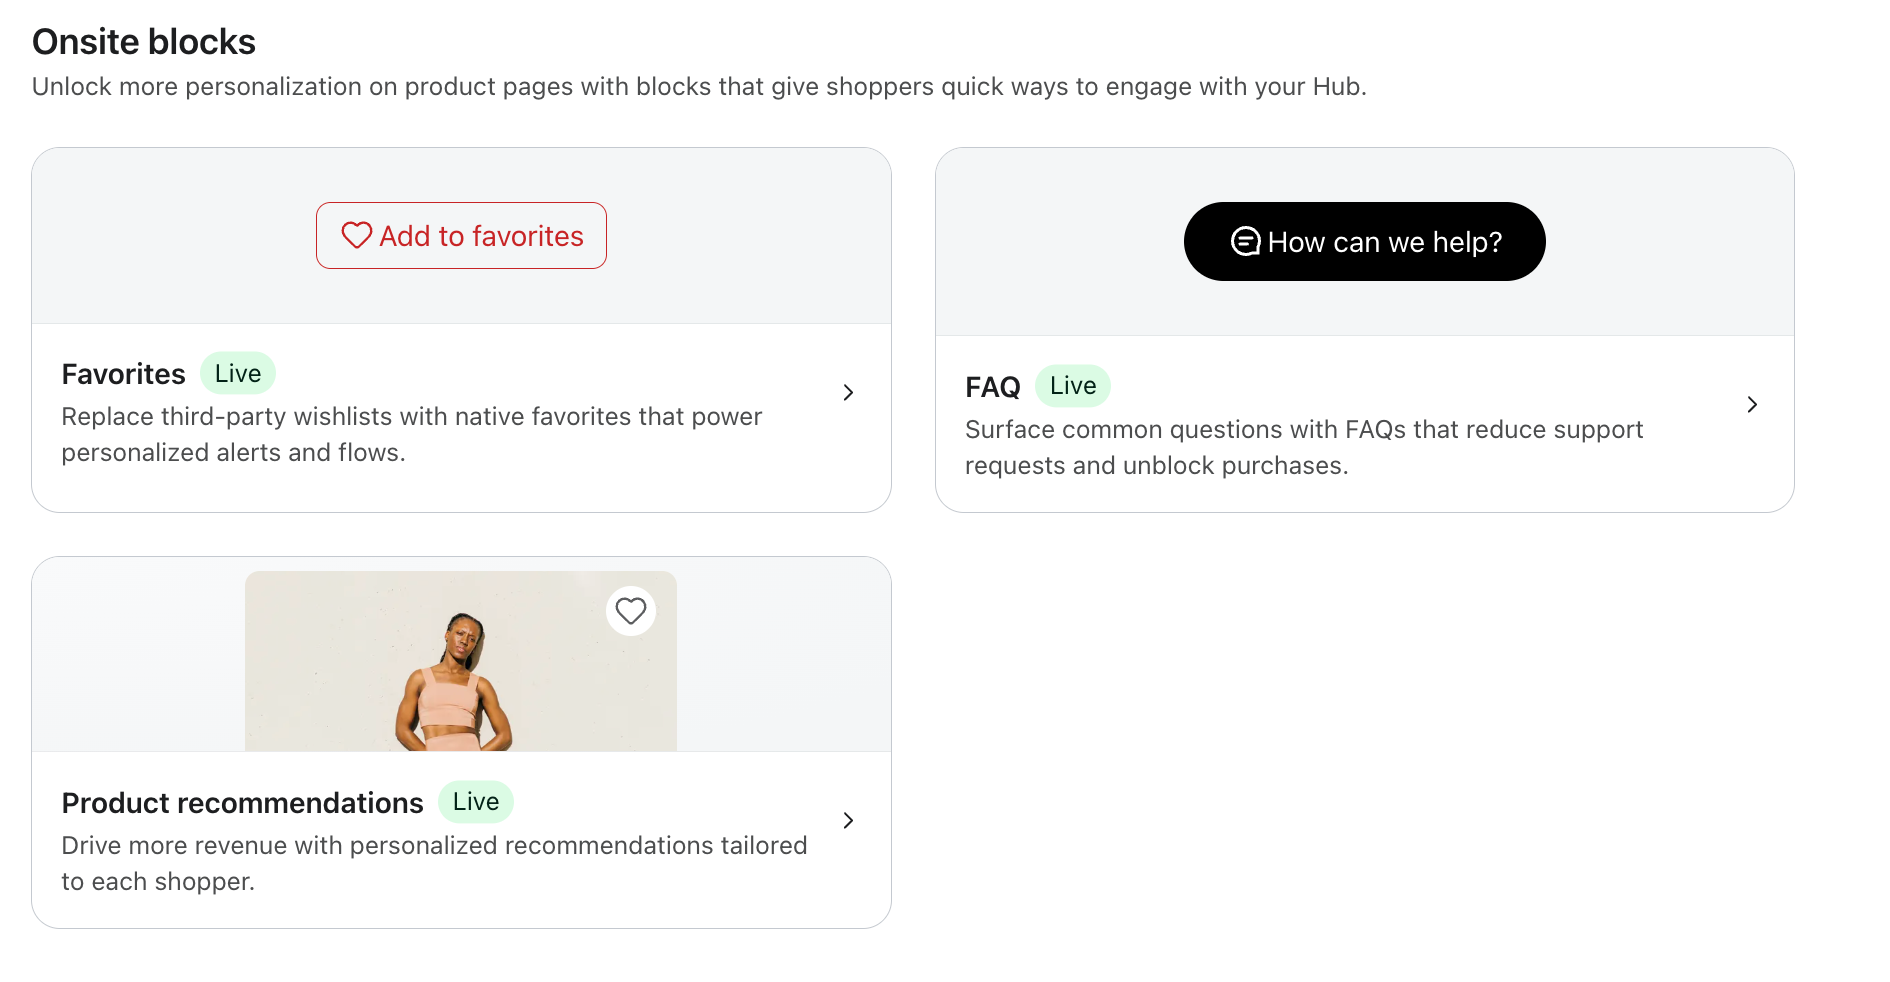Screen dimensions: 1890x982
Task: Select the model product photo thumbnail
Action: [461, 661]
